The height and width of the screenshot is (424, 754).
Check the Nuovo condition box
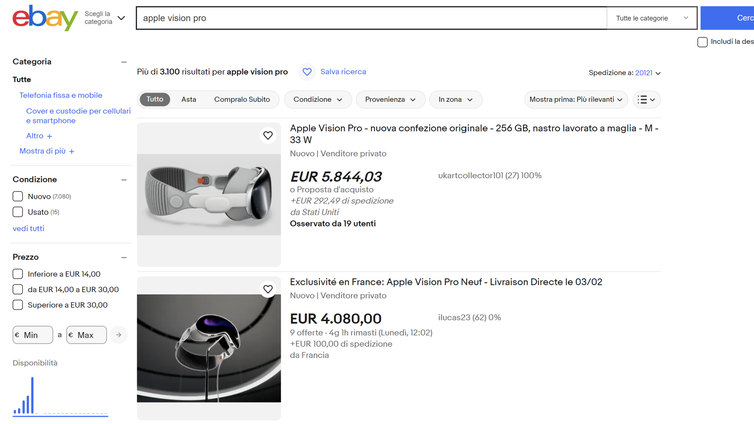tap(18, 197)
